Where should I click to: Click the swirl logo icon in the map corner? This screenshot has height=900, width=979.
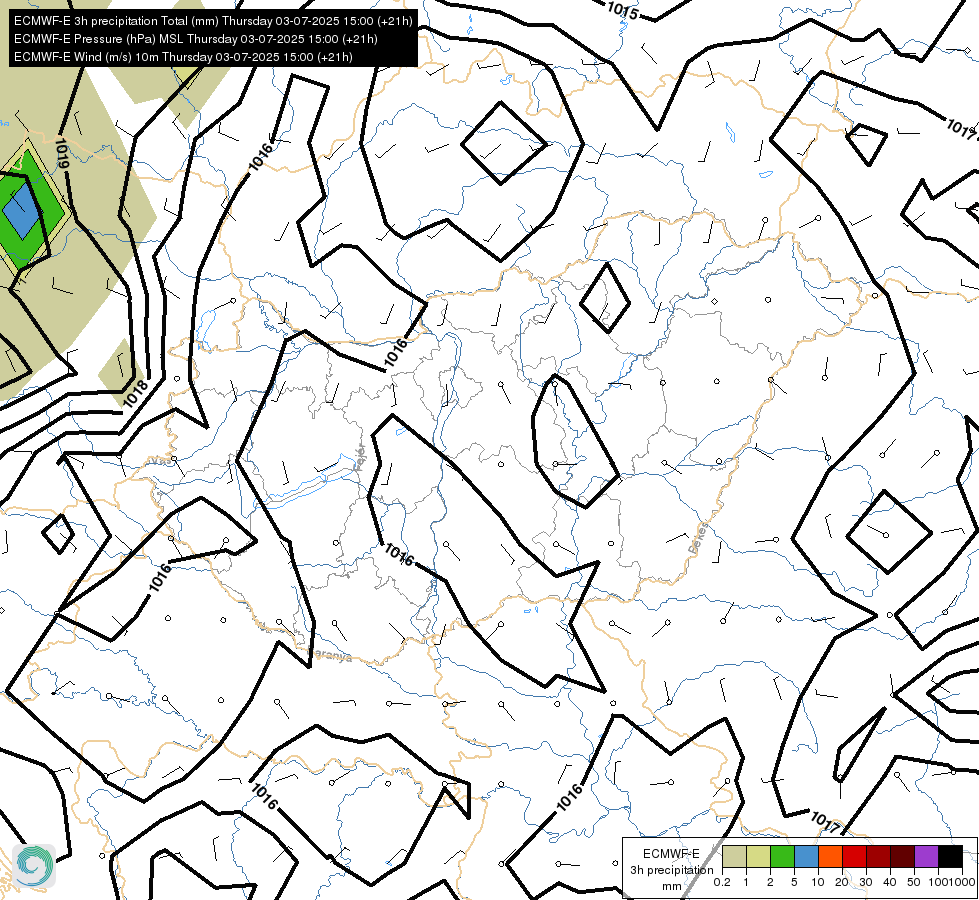(34, 866)
